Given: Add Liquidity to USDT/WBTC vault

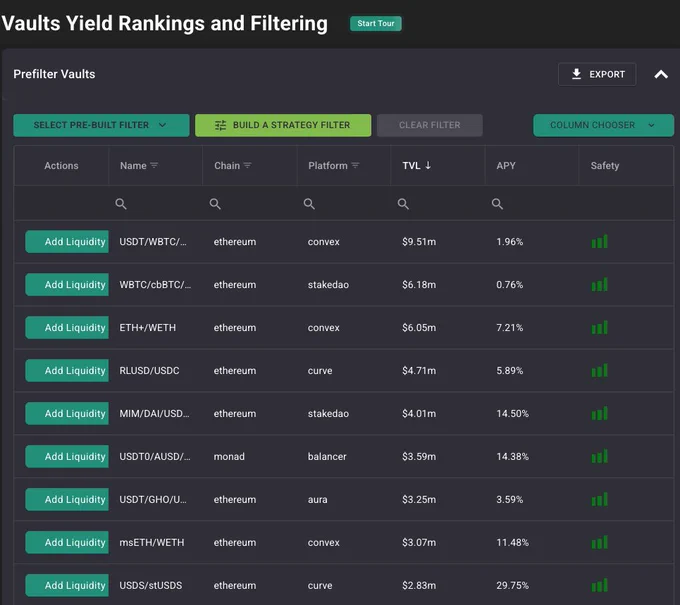Looking at the screenshot, I should 67,242.
